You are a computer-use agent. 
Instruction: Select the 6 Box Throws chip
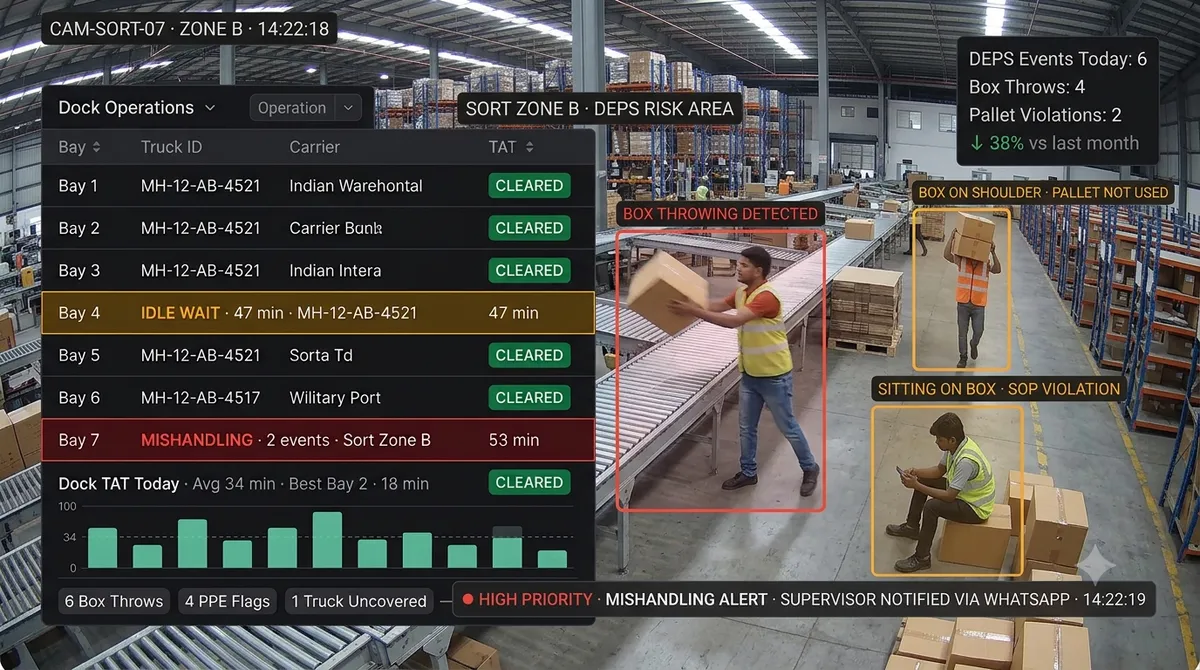(113, 601)
